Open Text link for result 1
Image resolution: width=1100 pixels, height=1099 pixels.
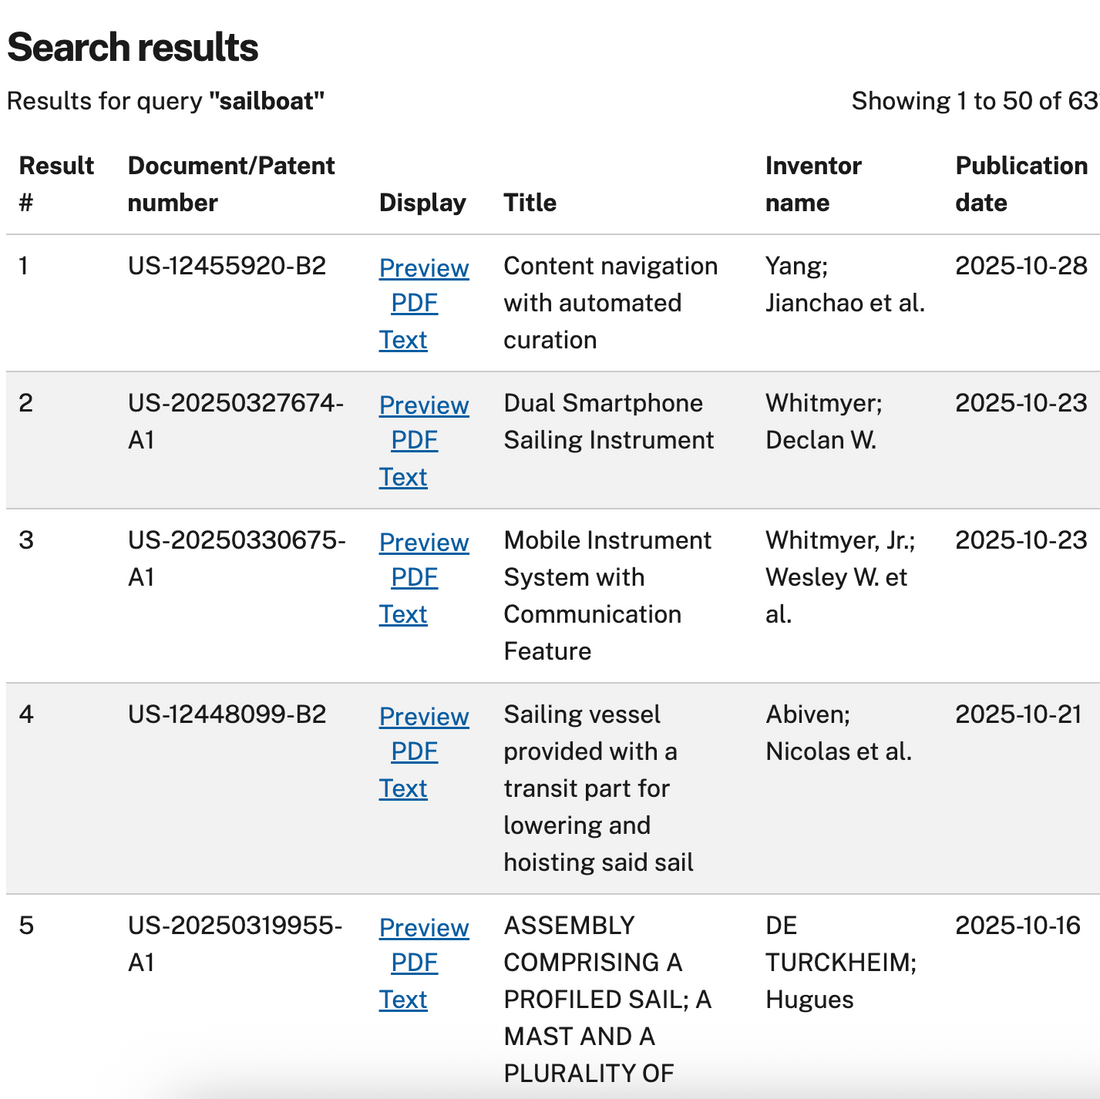(x=403, y=340)
